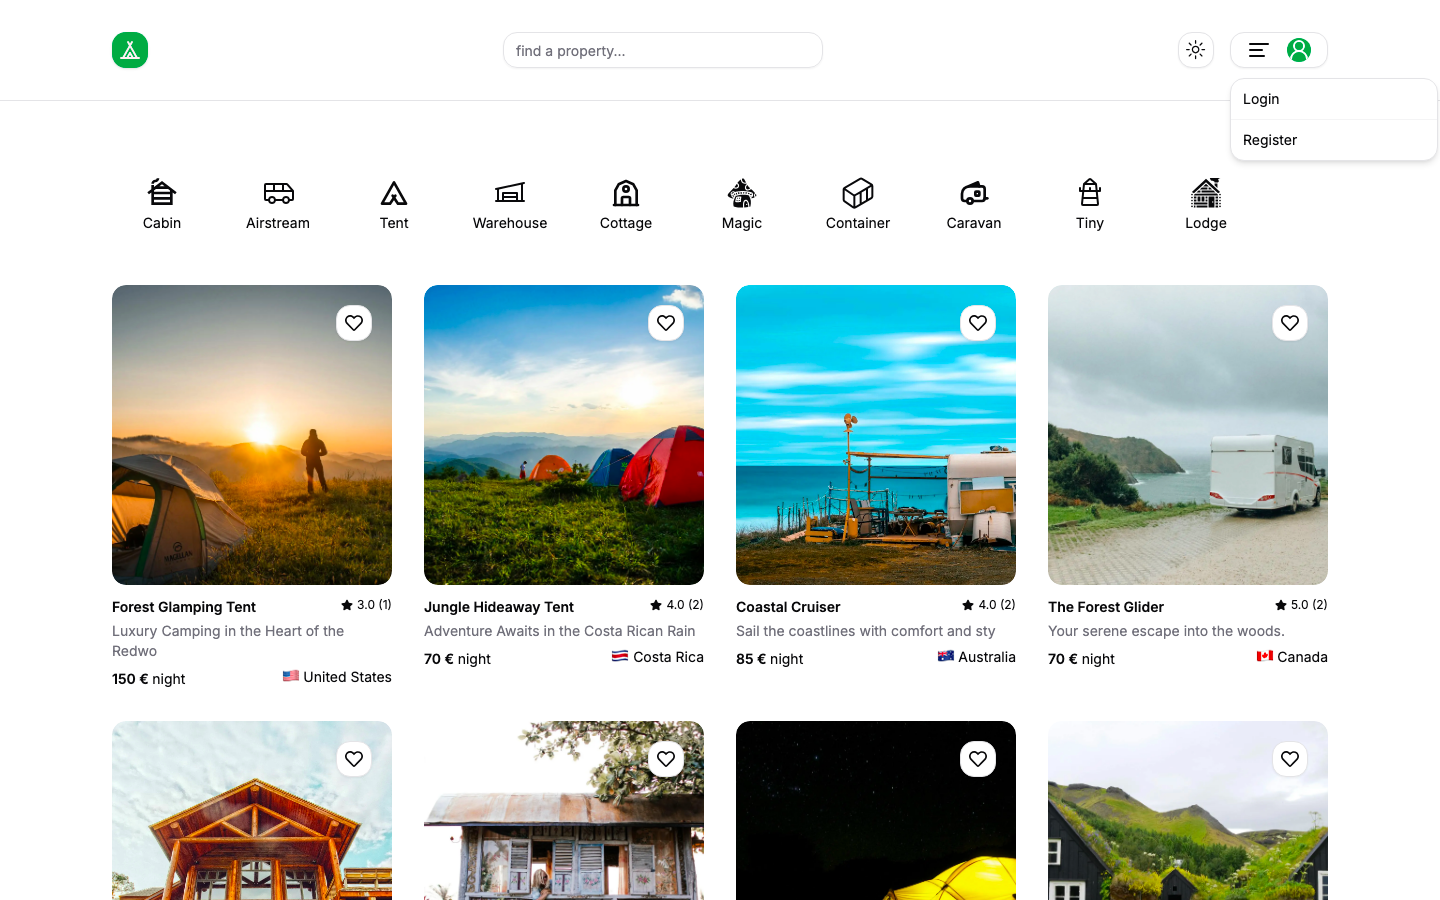Favorite the wooden lodge listing in second row

pos(354,759)
